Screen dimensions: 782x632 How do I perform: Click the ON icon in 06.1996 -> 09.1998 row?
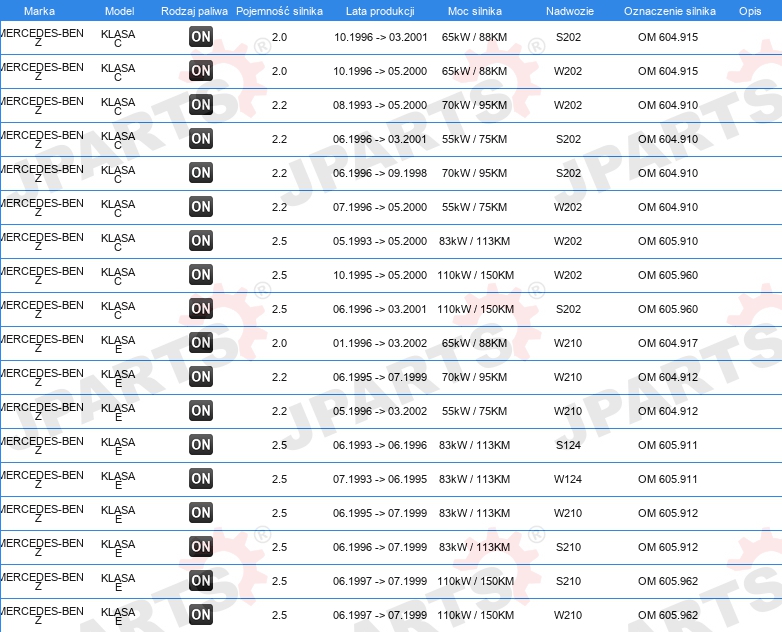[201, 173]
